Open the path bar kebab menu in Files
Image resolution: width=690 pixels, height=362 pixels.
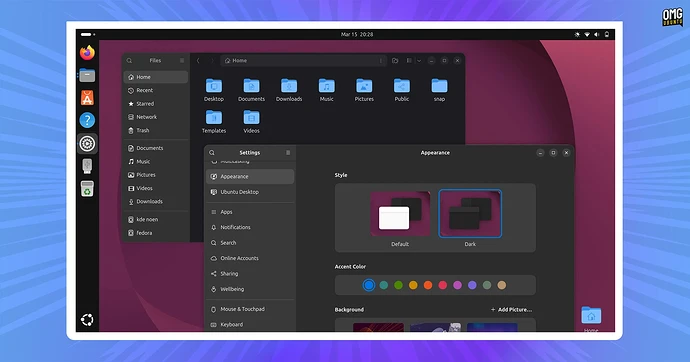click(x=381, y=61)
